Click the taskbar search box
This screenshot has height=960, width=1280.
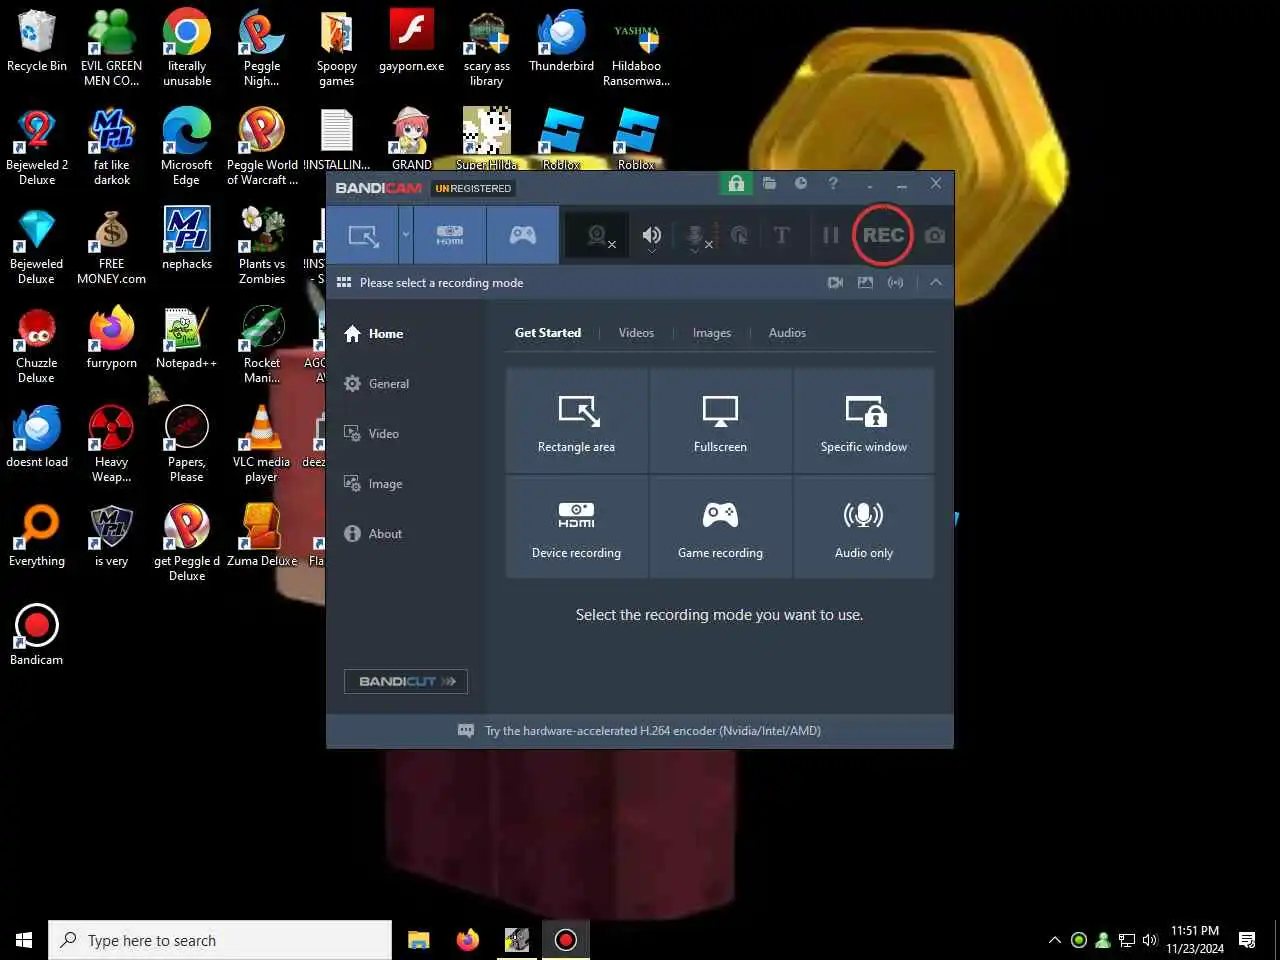[220, 940]
